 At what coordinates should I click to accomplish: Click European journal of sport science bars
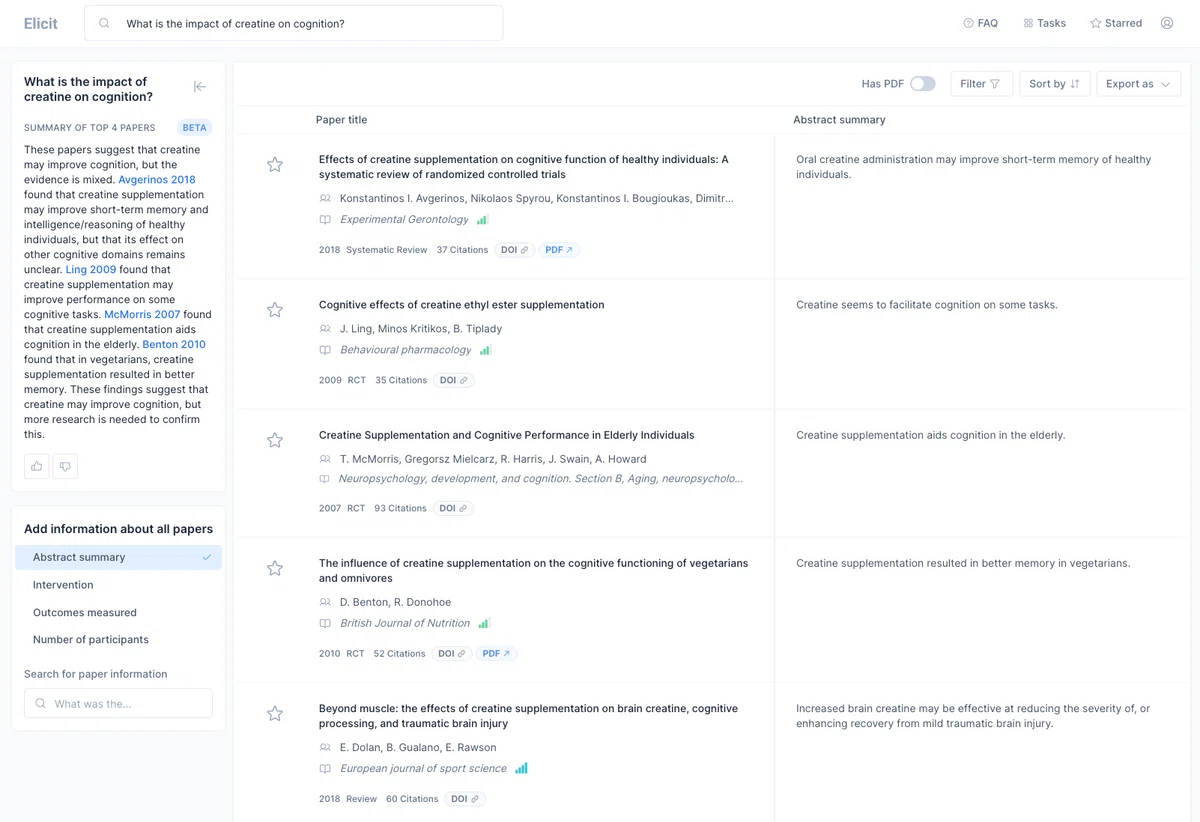click(x=521, y=768)
